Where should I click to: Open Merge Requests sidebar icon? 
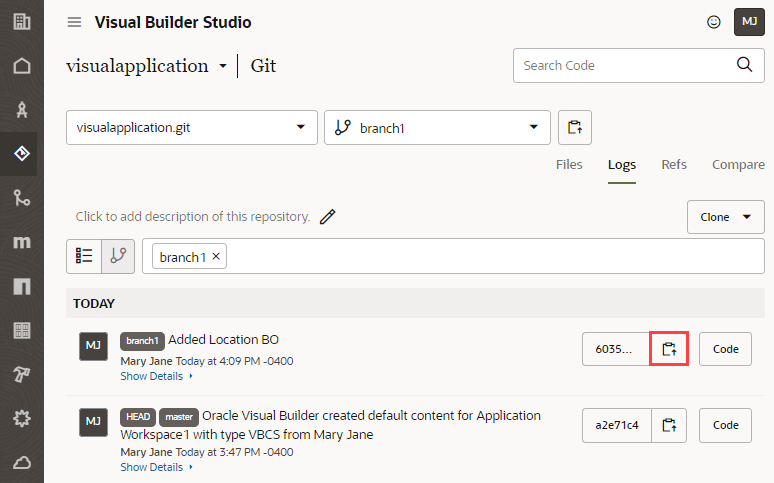(x=22, y=198)
